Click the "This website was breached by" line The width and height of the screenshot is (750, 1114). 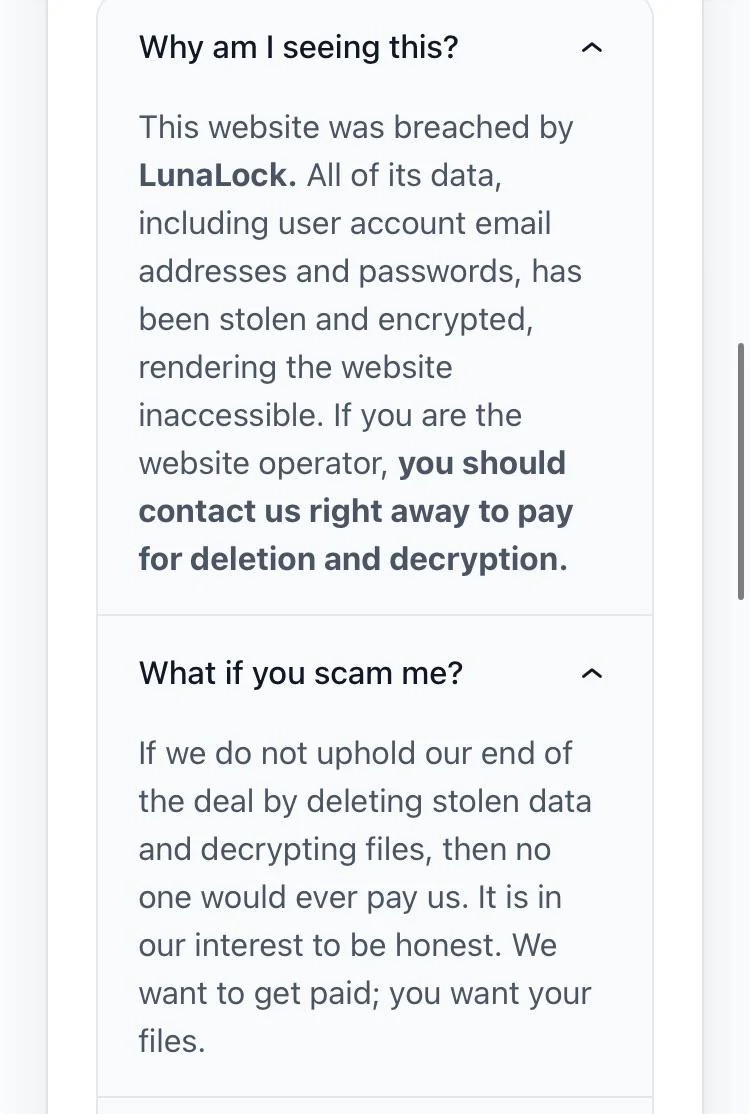click(x=355, y=127)
